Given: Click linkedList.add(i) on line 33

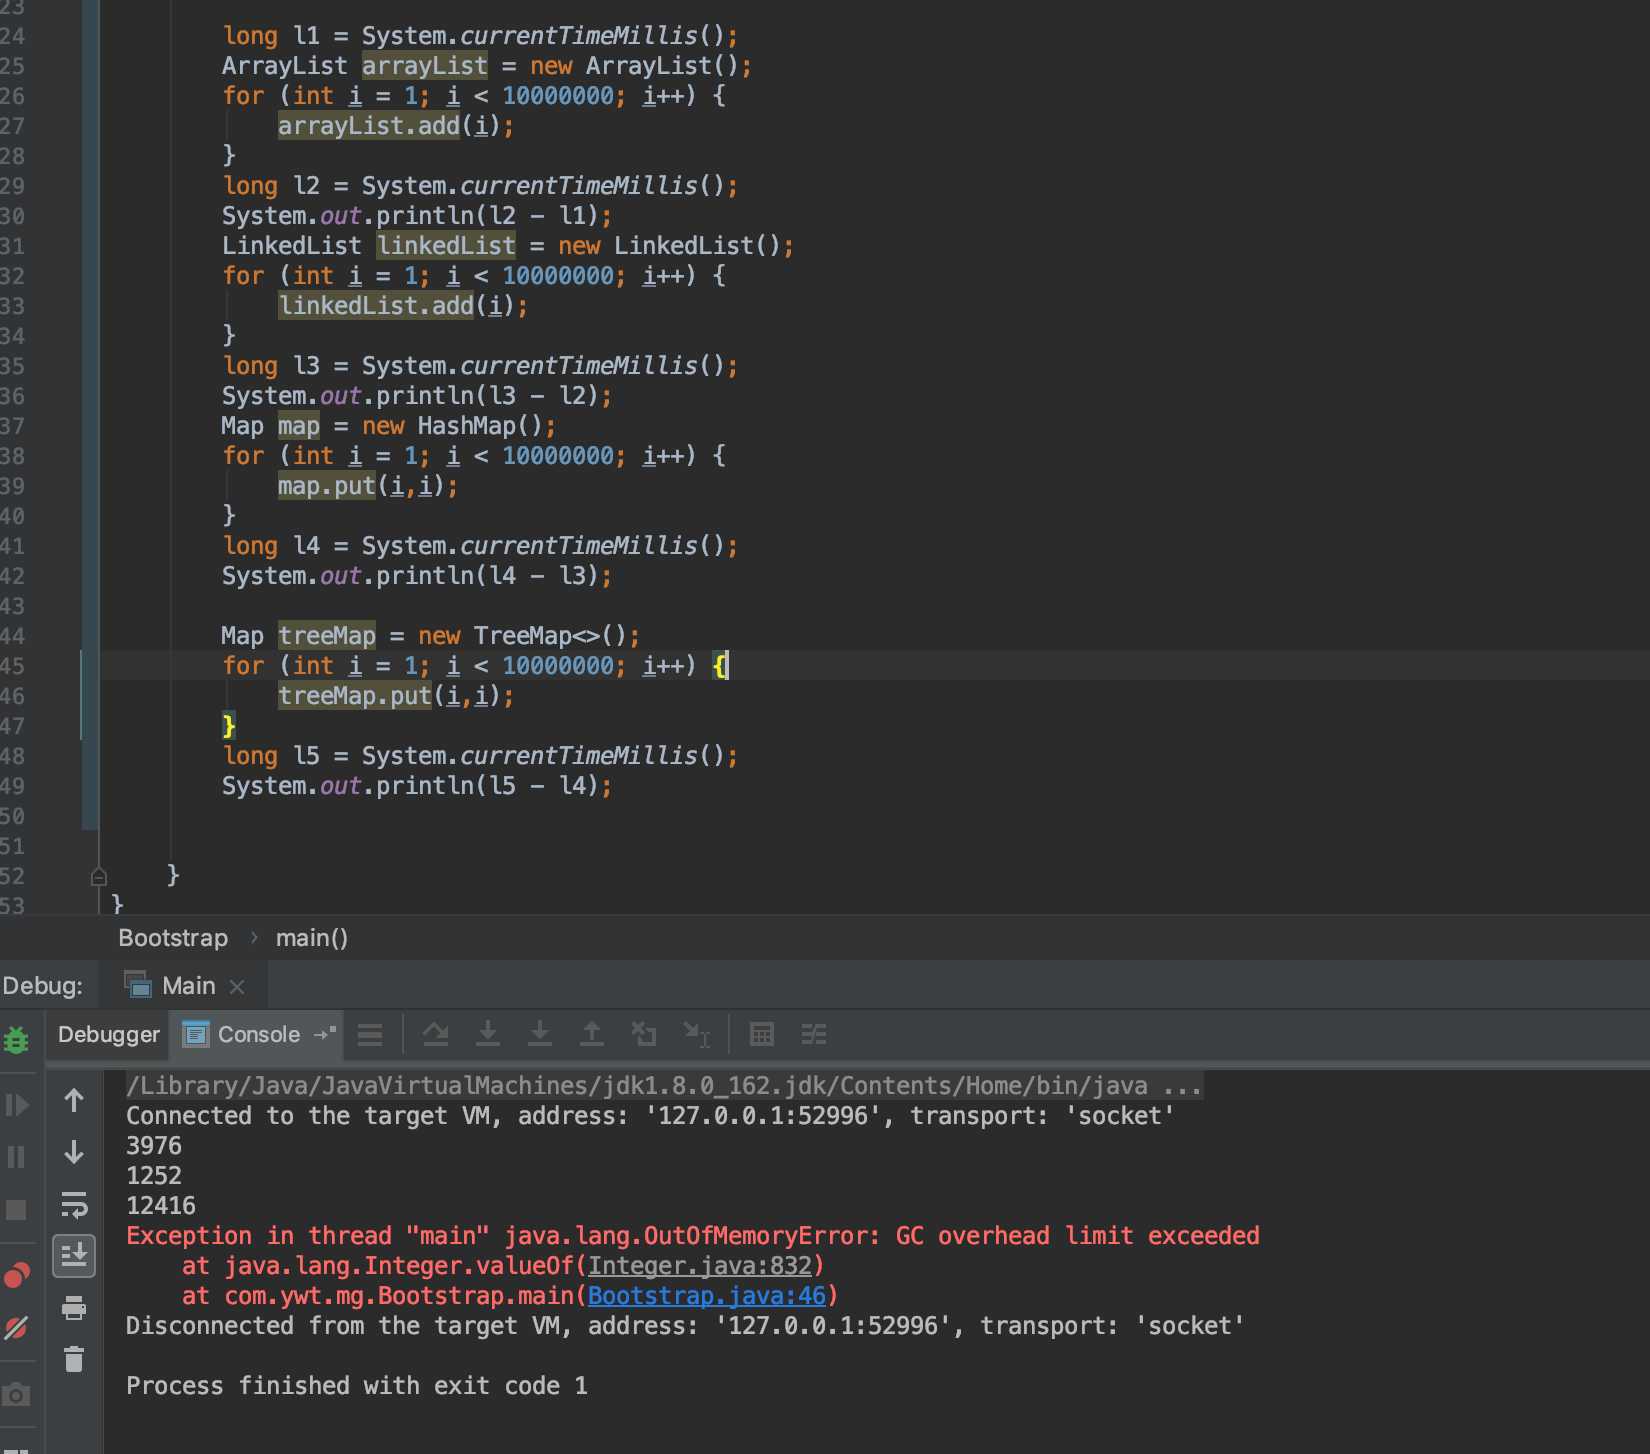Looking at the screenshot, I should pos(402,306).
